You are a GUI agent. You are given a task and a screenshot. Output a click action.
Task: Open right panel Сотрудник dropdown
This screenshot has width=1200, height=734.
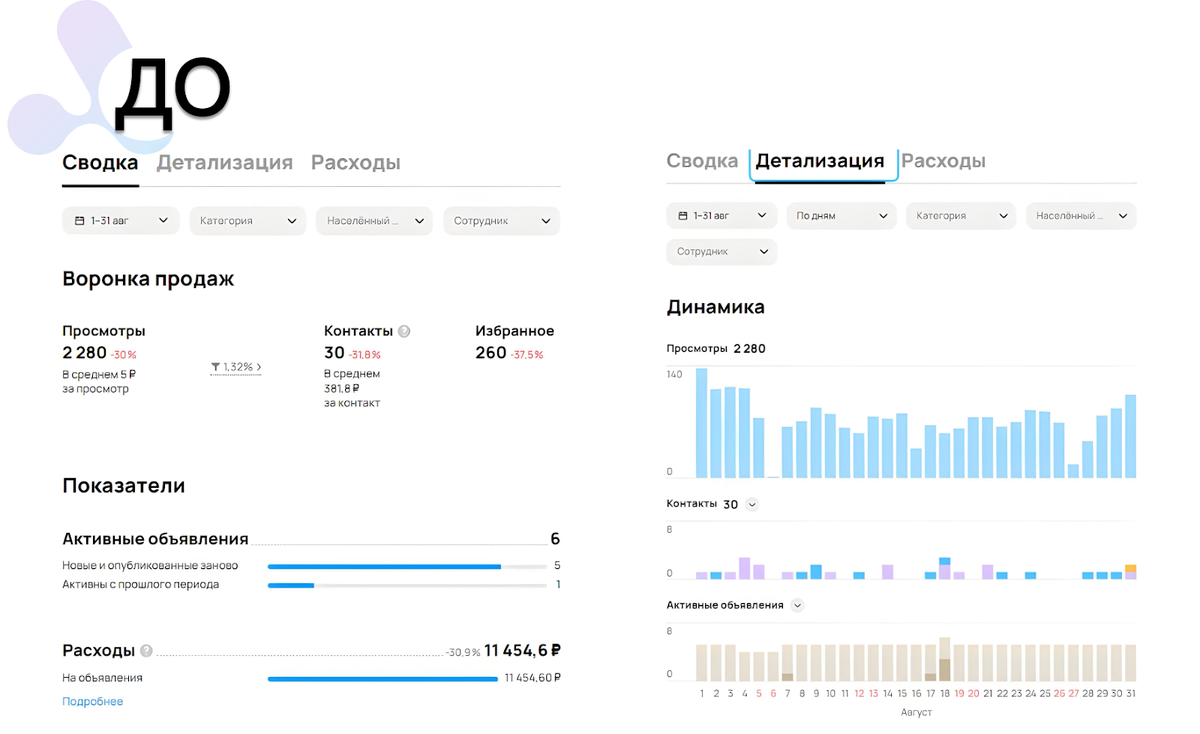point(722,252)
